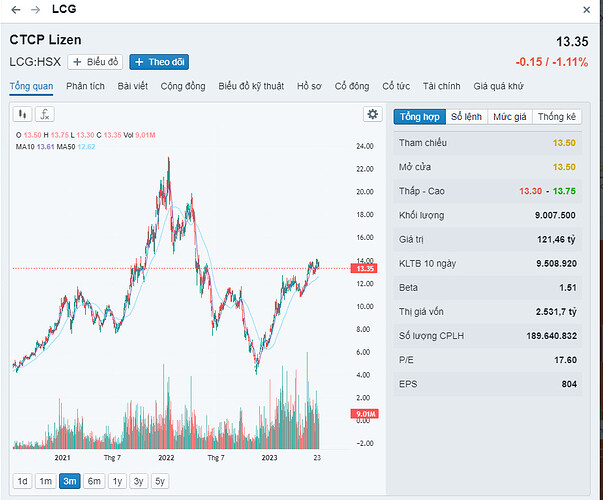Click the red 9.01M volume label
603x500 pixels.
366,414
